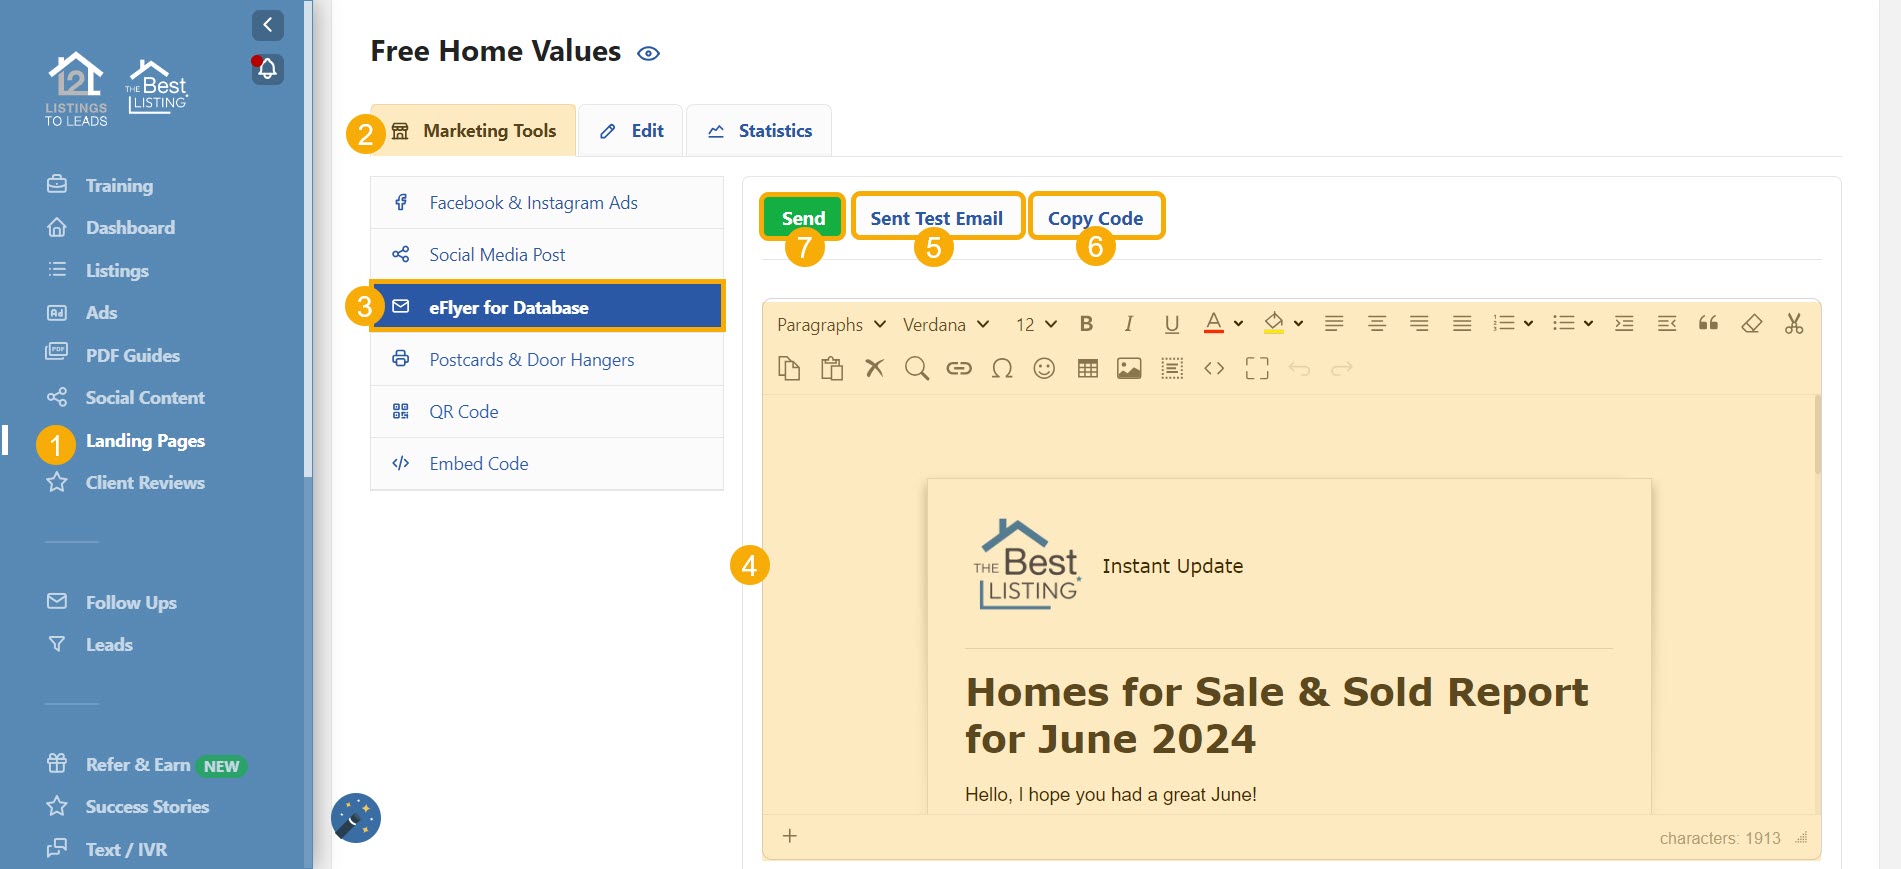Open the Verdana font dropdown
The height and width of the screenshot is (869, 1901).
point(945,324)
